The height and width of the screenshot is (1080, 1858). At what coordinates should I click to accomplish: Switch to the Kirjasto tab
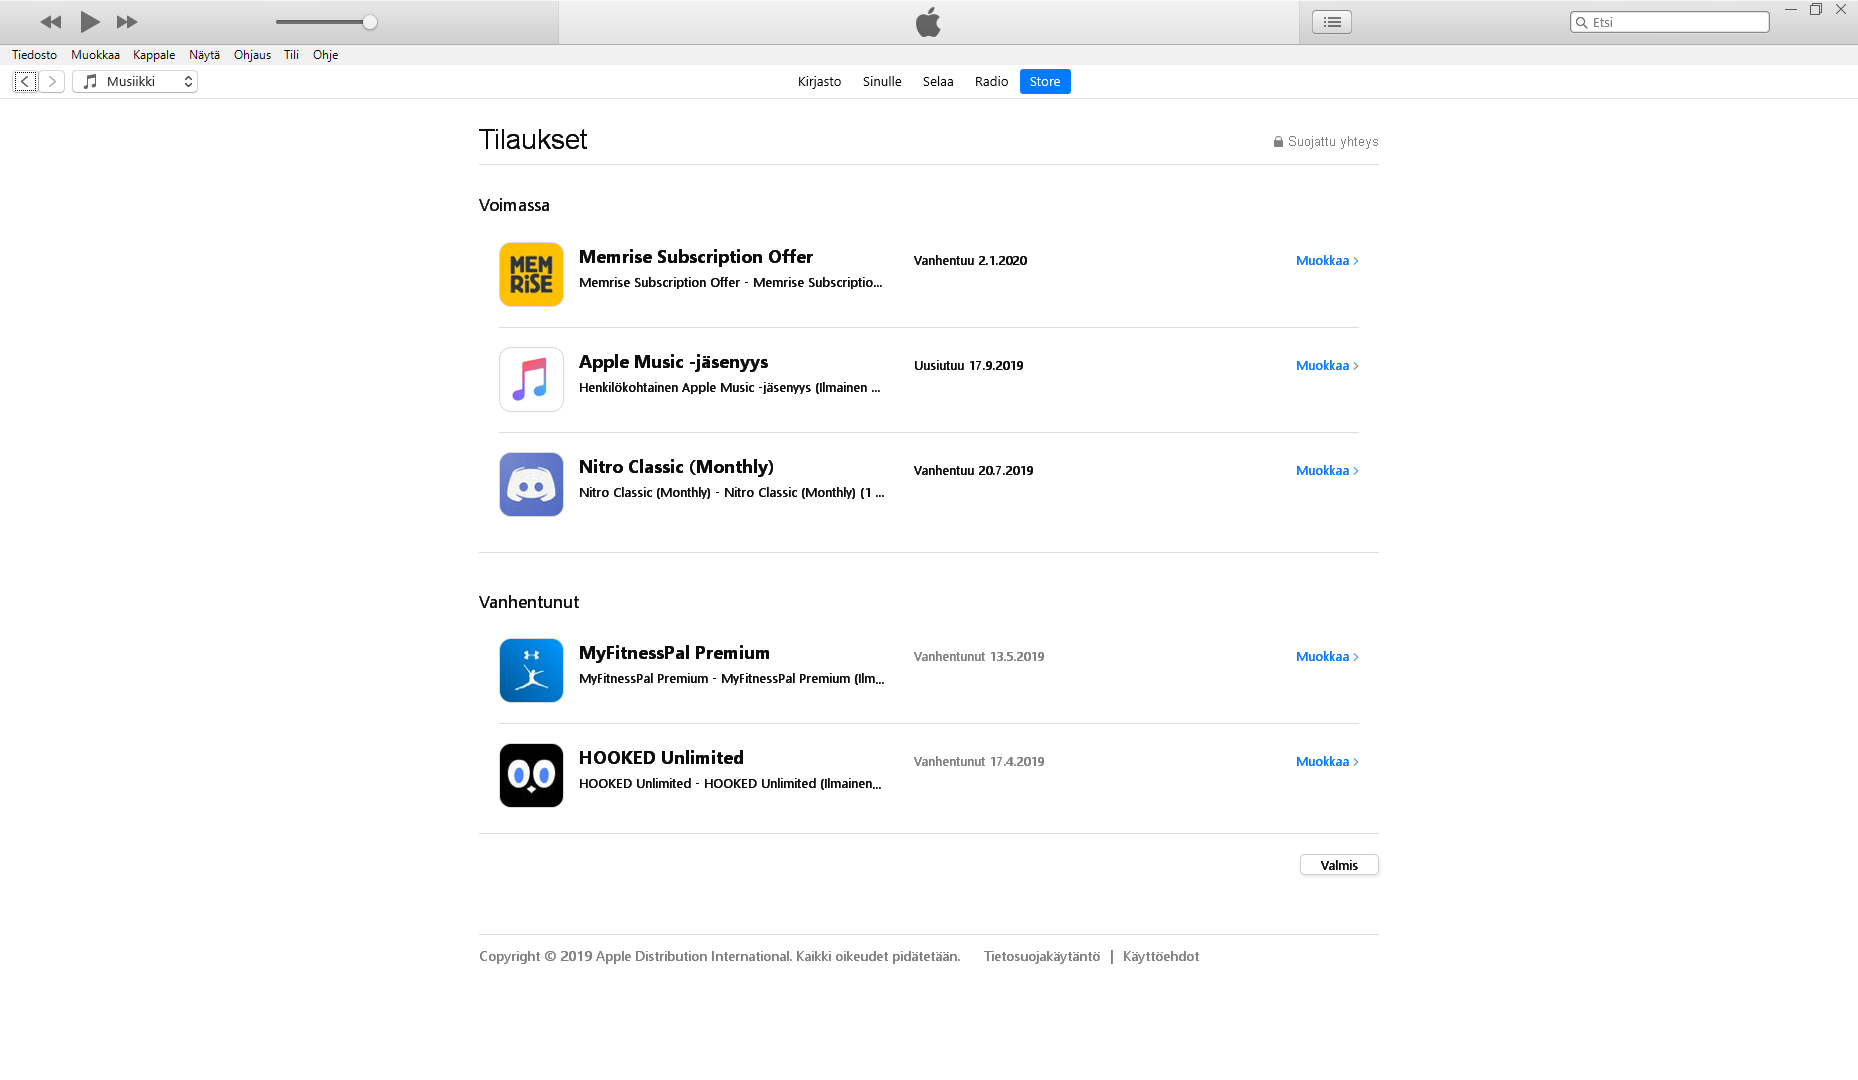tap(819, 81)
